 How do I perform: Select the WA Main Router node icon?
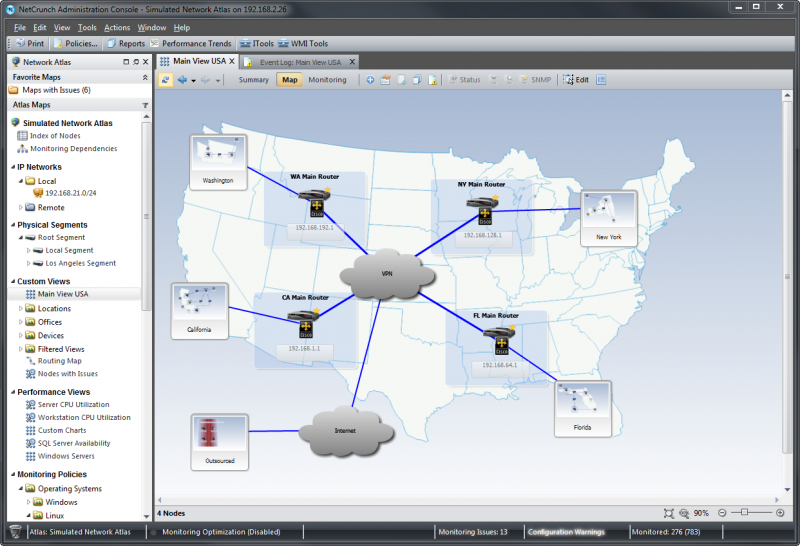tap(315, 203)
